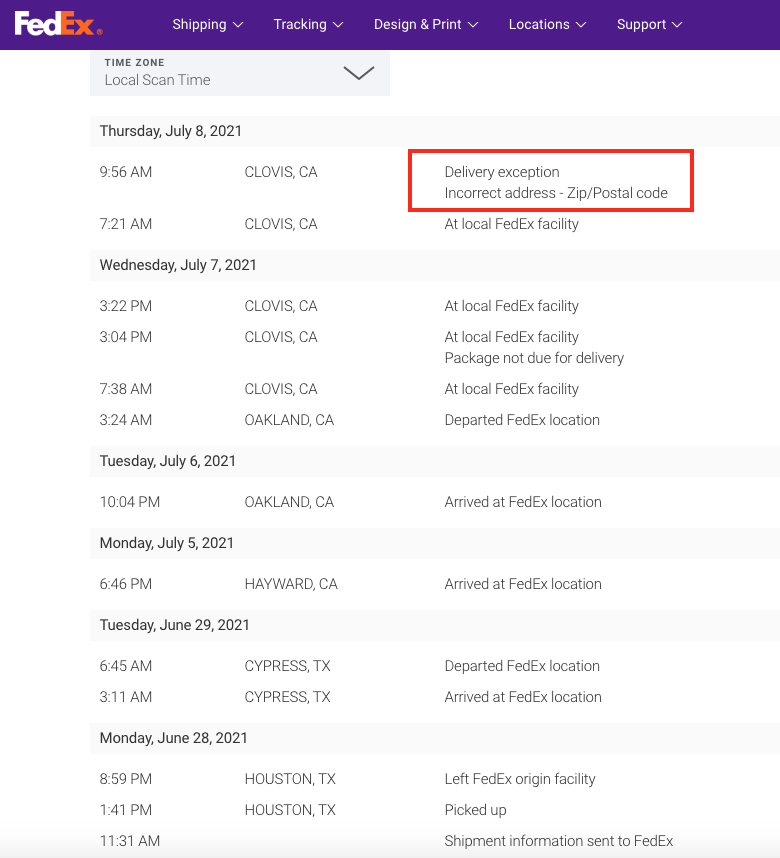Click At local FedEx facility at 3:22 PM
The width and height of the screenshot is (780, 858).
click(x=512, y=306)
